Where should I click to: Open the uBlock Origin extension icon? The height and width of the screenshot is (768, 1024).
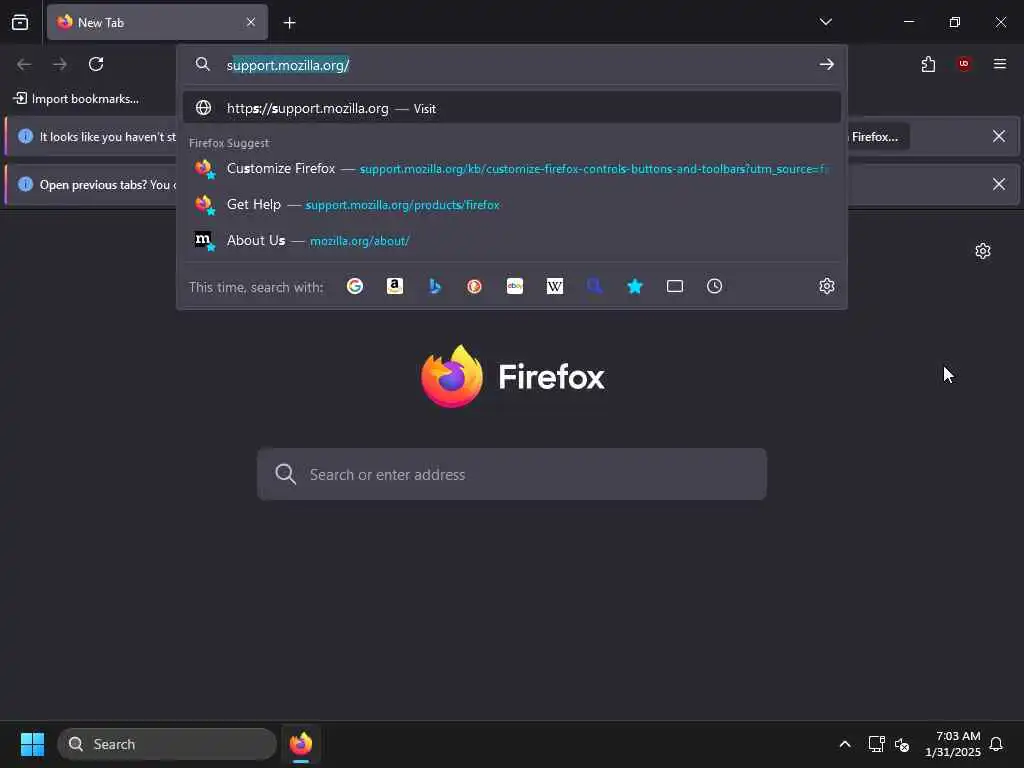pos(963,64)
